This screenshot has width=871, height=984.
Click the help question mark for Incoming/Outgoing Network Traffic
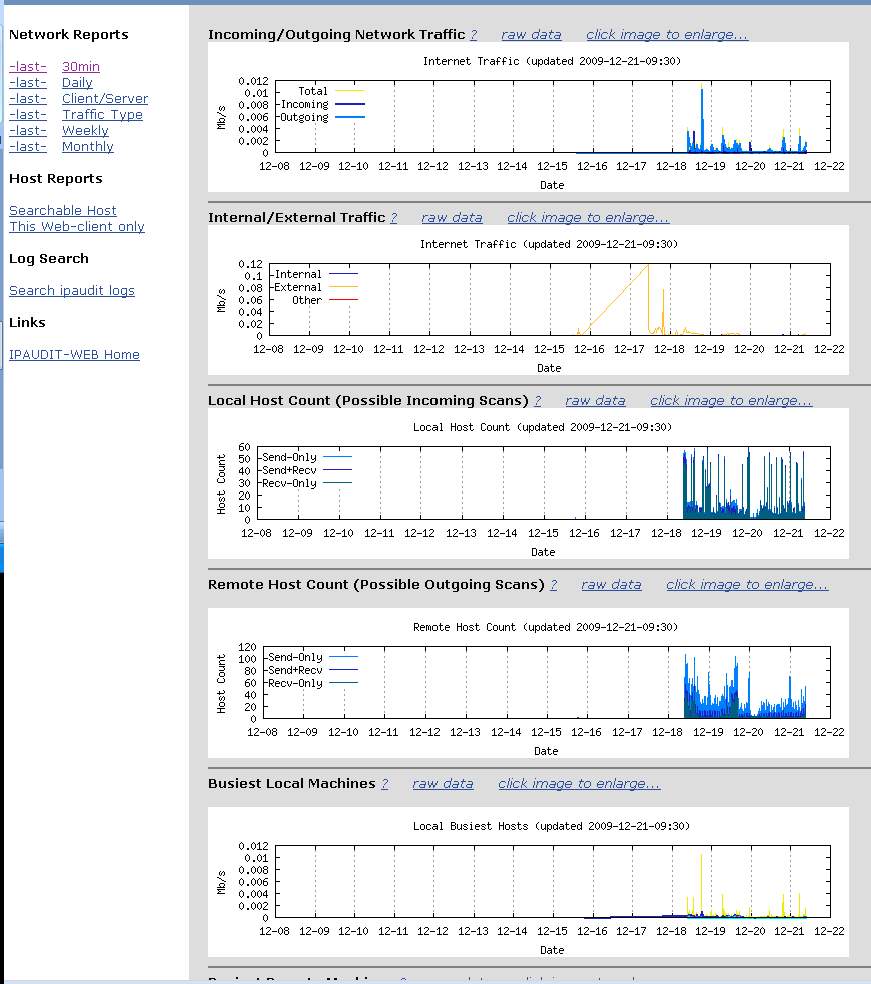click(474, 35)
